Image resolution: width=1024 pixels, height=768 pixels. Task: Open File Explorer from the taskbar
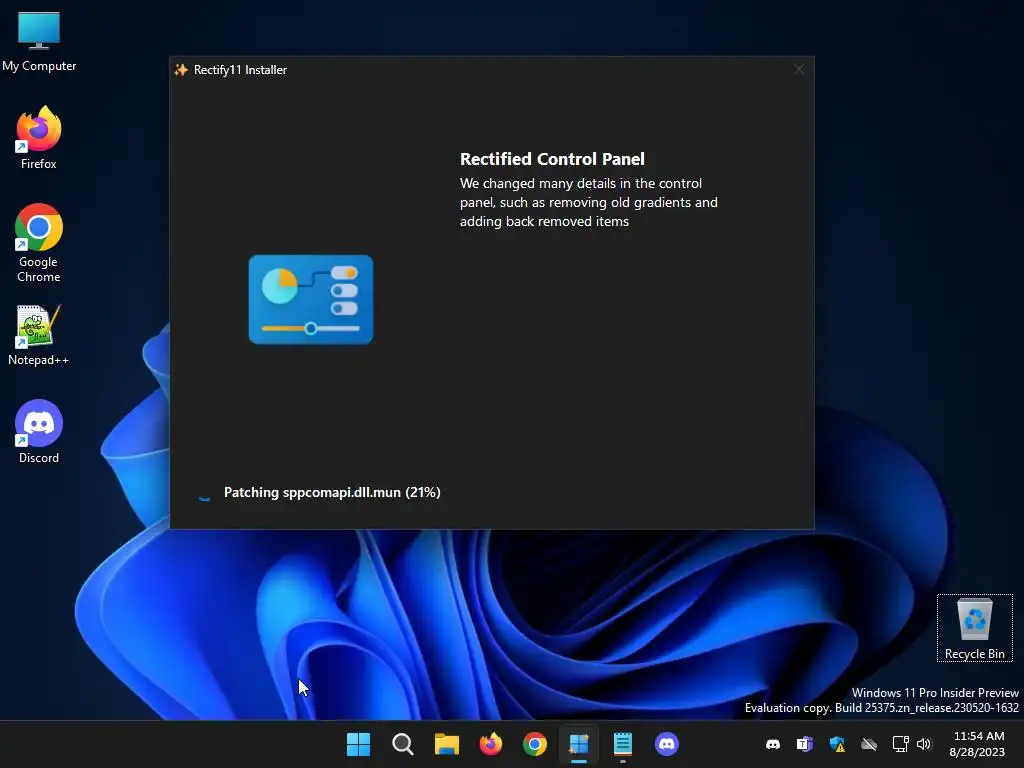click(x=447, y=744)
